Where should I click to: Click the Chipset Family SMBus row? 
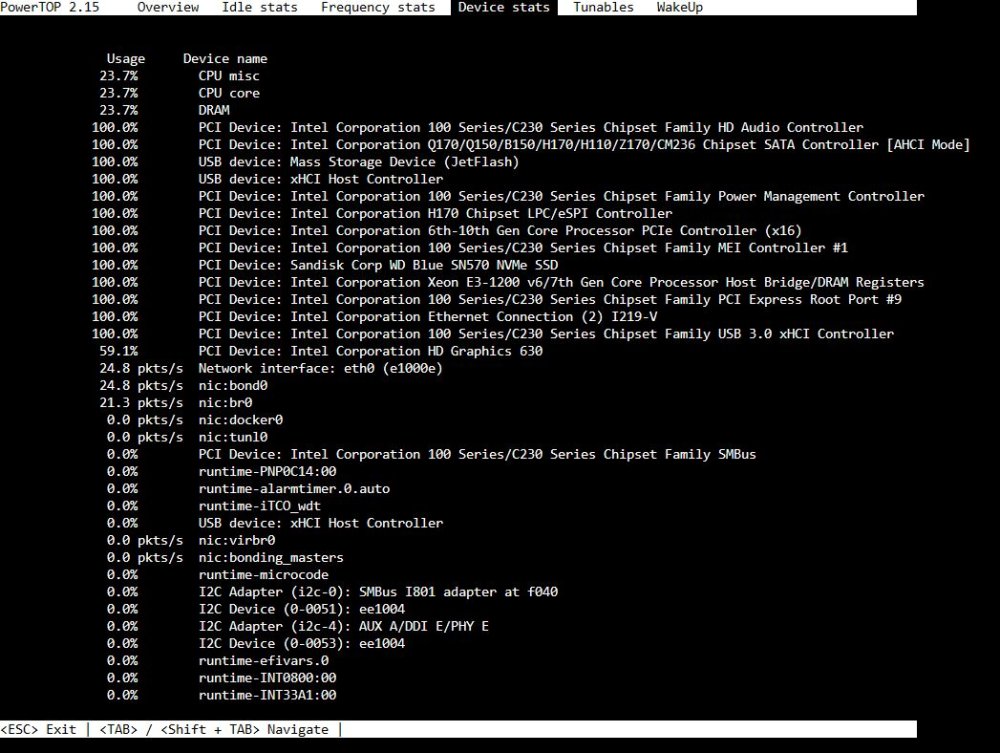(431, 455)
